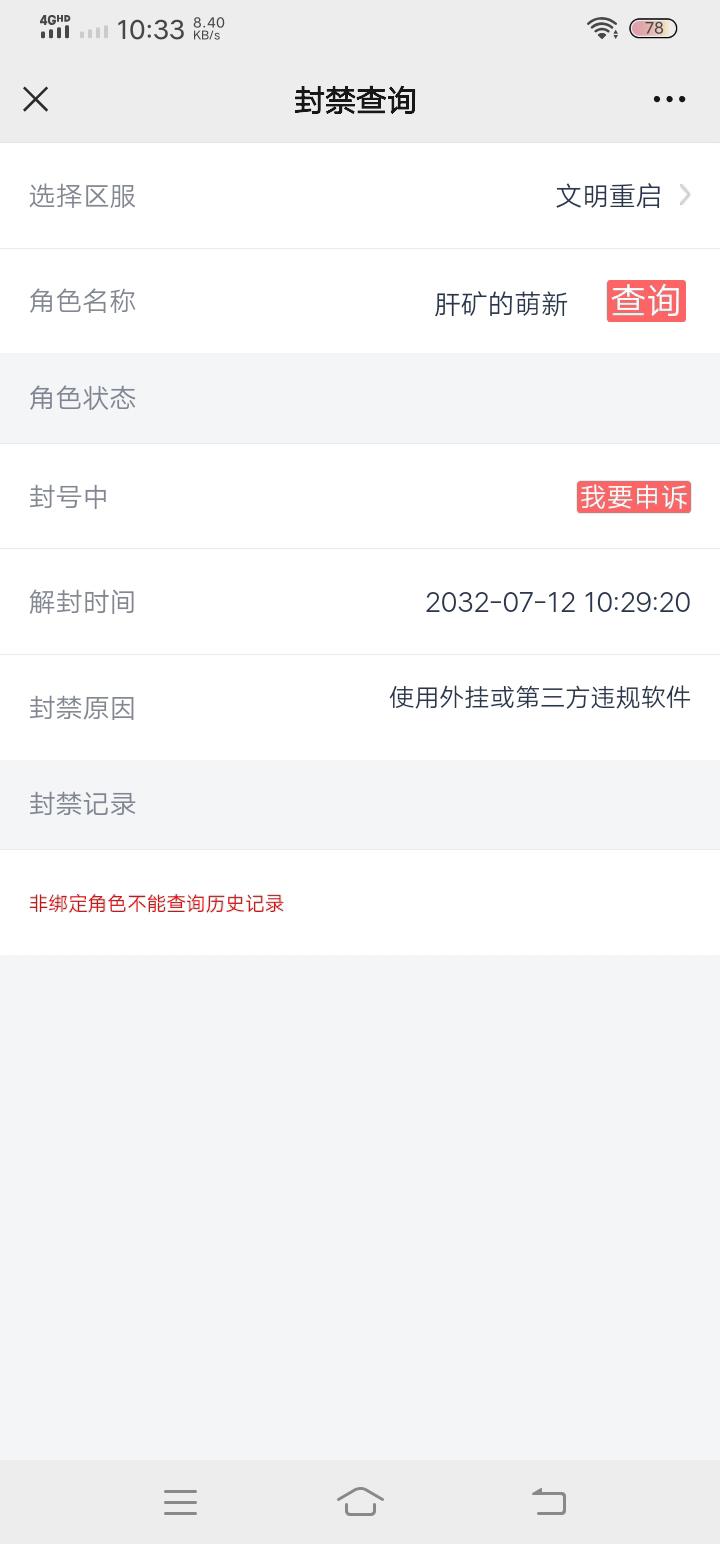Expand the 选择区服 chevron arrow
The image size is (720, 1544).
tap(685, 195)
